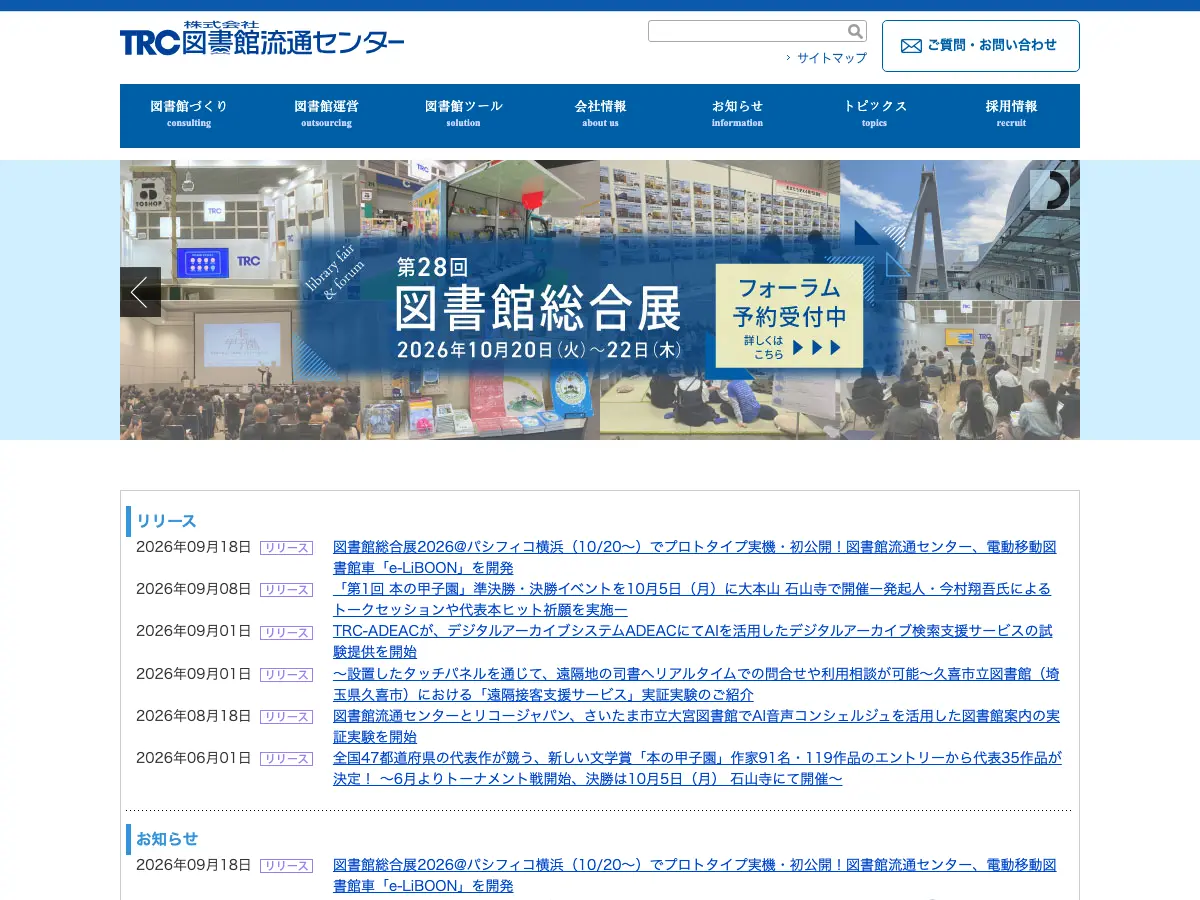
Task: Open the TRC-ADEAC AI検索支援 release link
Action: [x=692, y=641]
